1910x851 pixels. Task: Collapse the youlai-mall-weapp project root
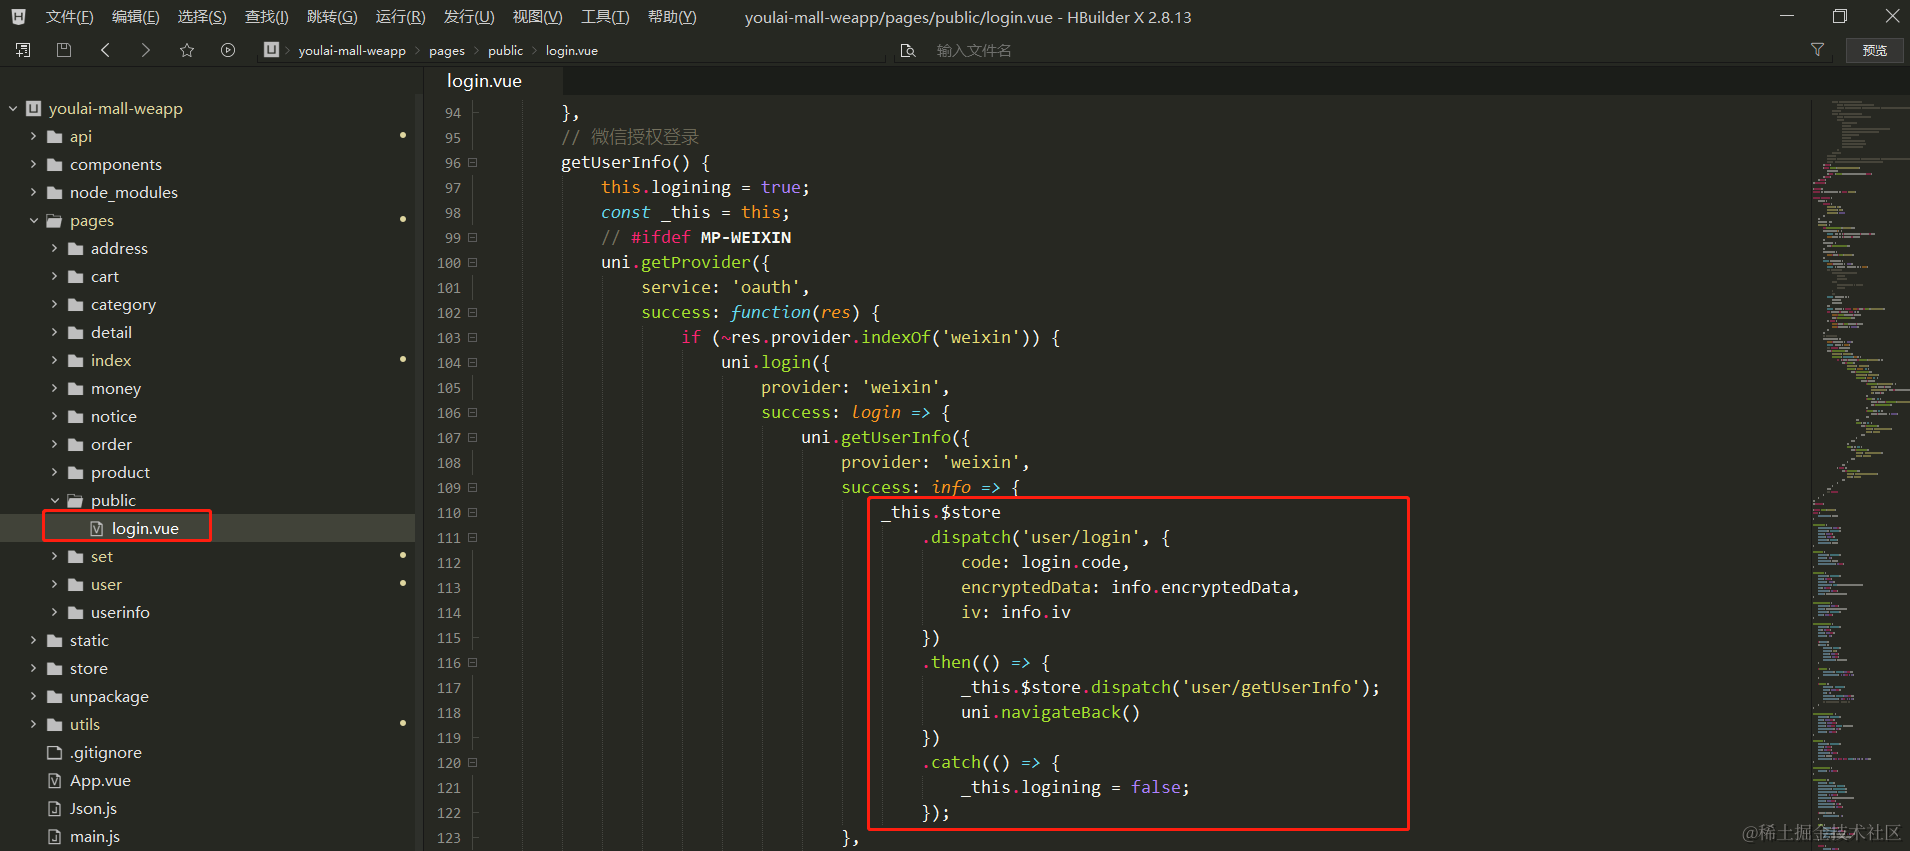13,108
